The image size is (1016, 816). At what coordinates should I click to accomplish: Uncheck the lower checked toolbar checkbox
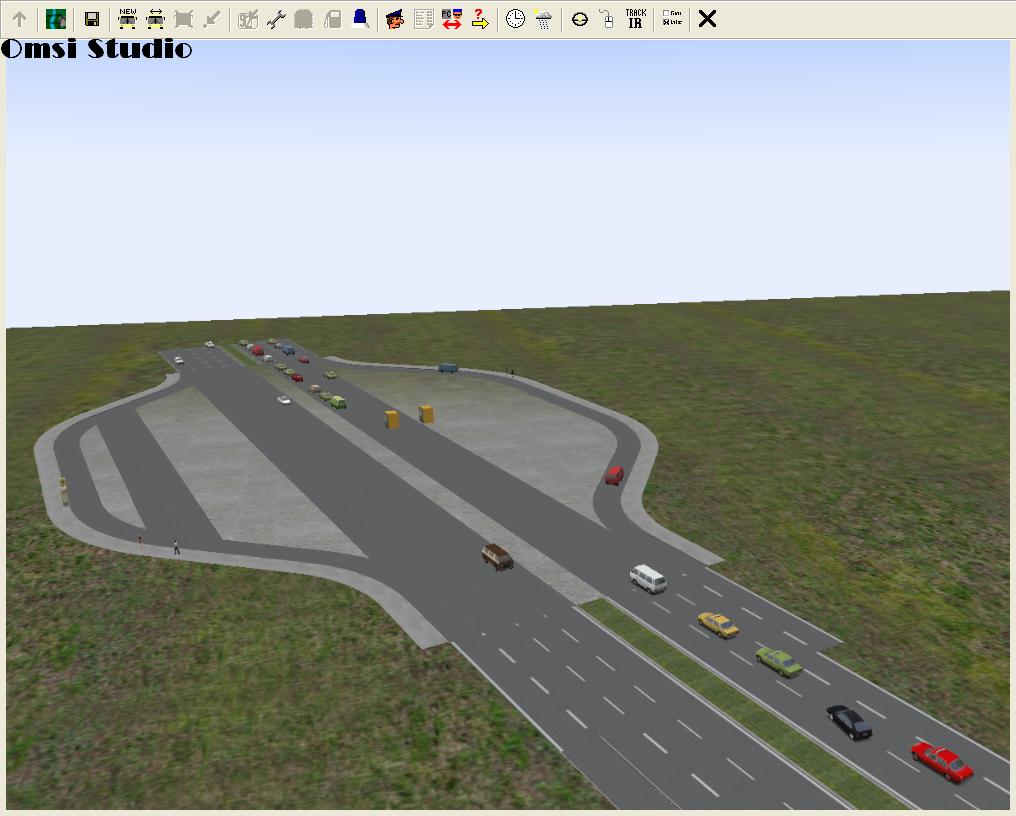click(667, 23)
